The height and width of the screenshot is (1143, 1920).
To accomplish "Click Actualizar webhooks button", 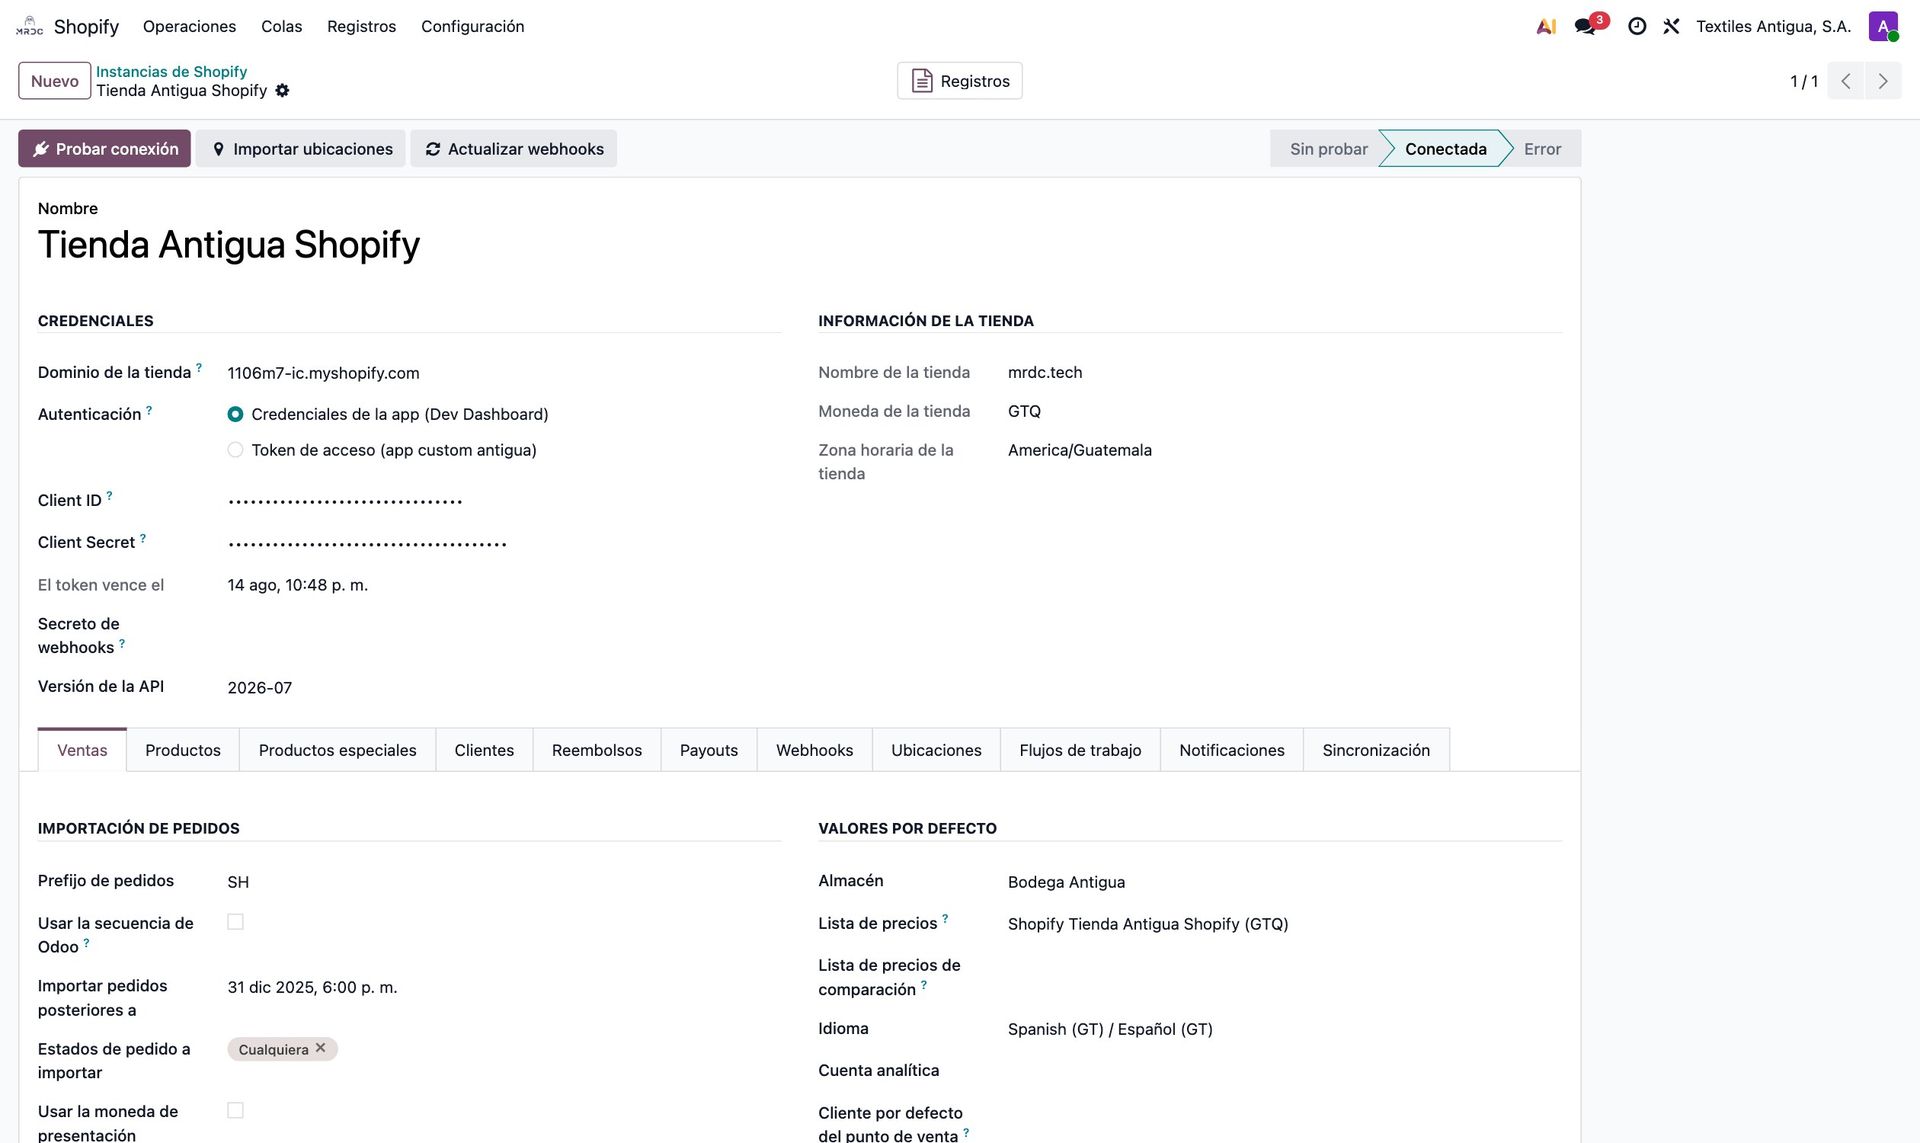I will [514, 149].
